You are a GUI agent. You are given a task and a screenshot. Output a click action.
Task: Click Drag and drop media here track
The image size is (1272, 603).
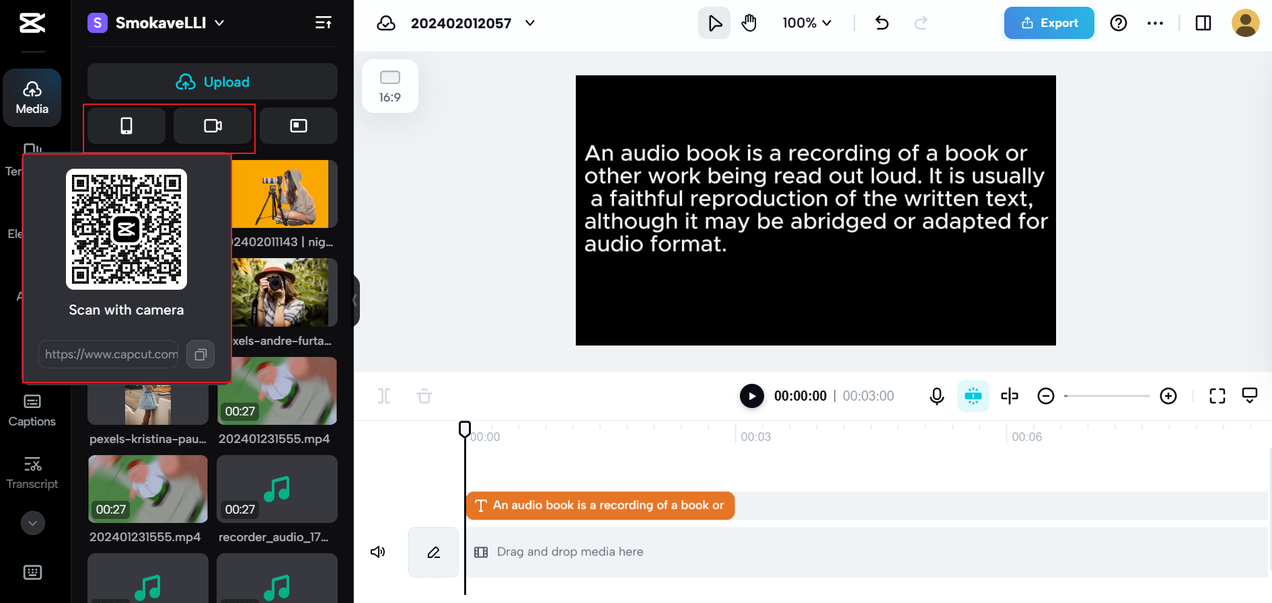(x=866, y=552)
